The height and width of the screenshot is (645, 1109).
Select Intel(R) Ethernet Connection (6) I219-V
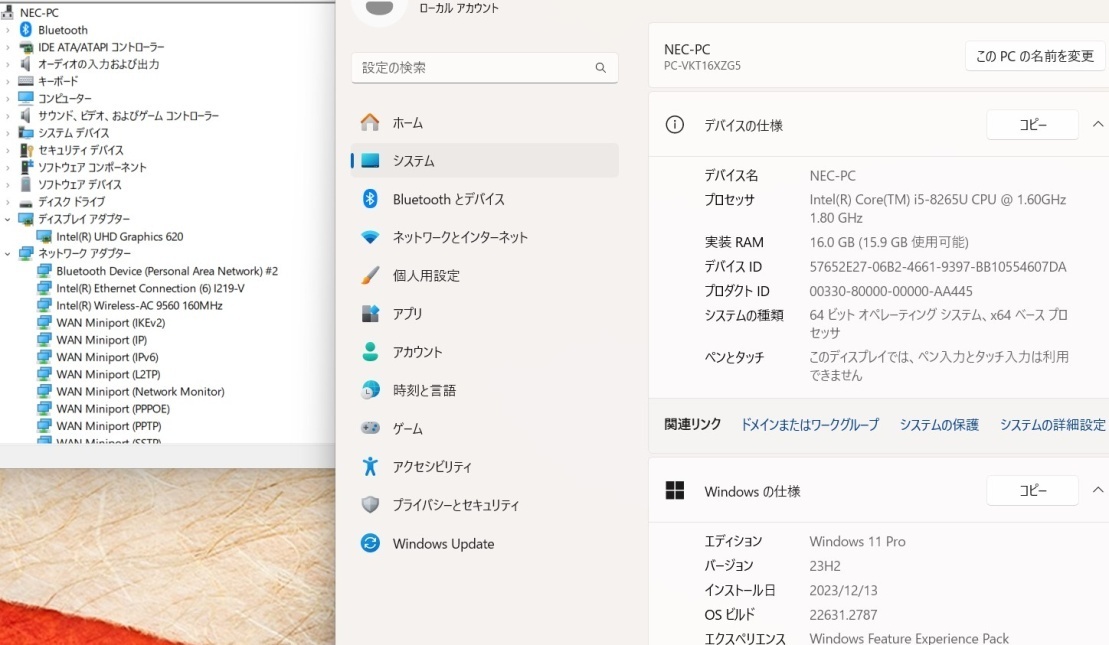[151, 289]
